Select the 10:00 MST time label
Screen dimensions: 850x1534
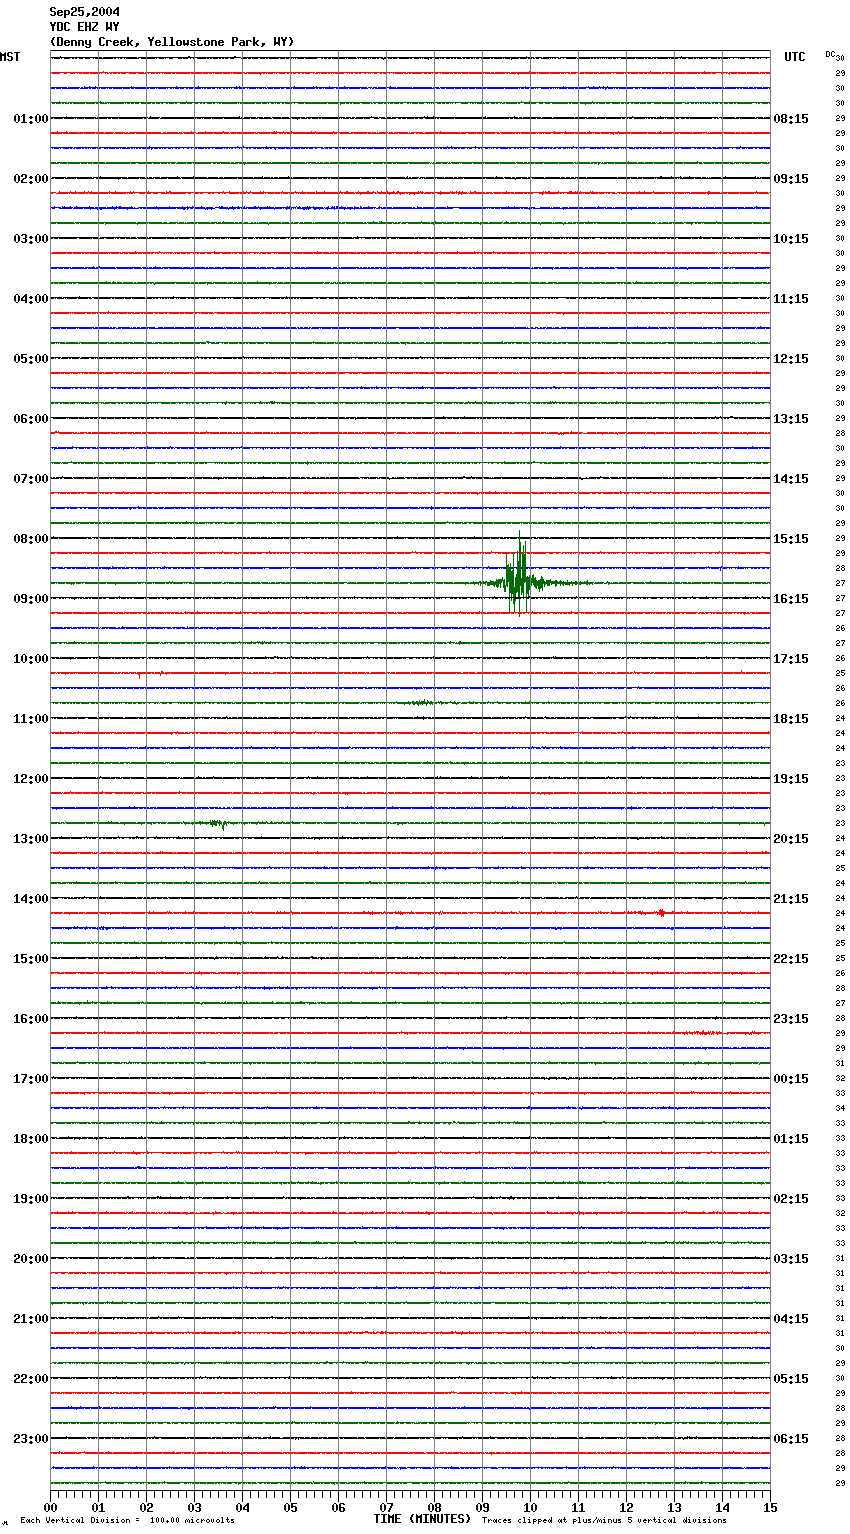[31, 659]
